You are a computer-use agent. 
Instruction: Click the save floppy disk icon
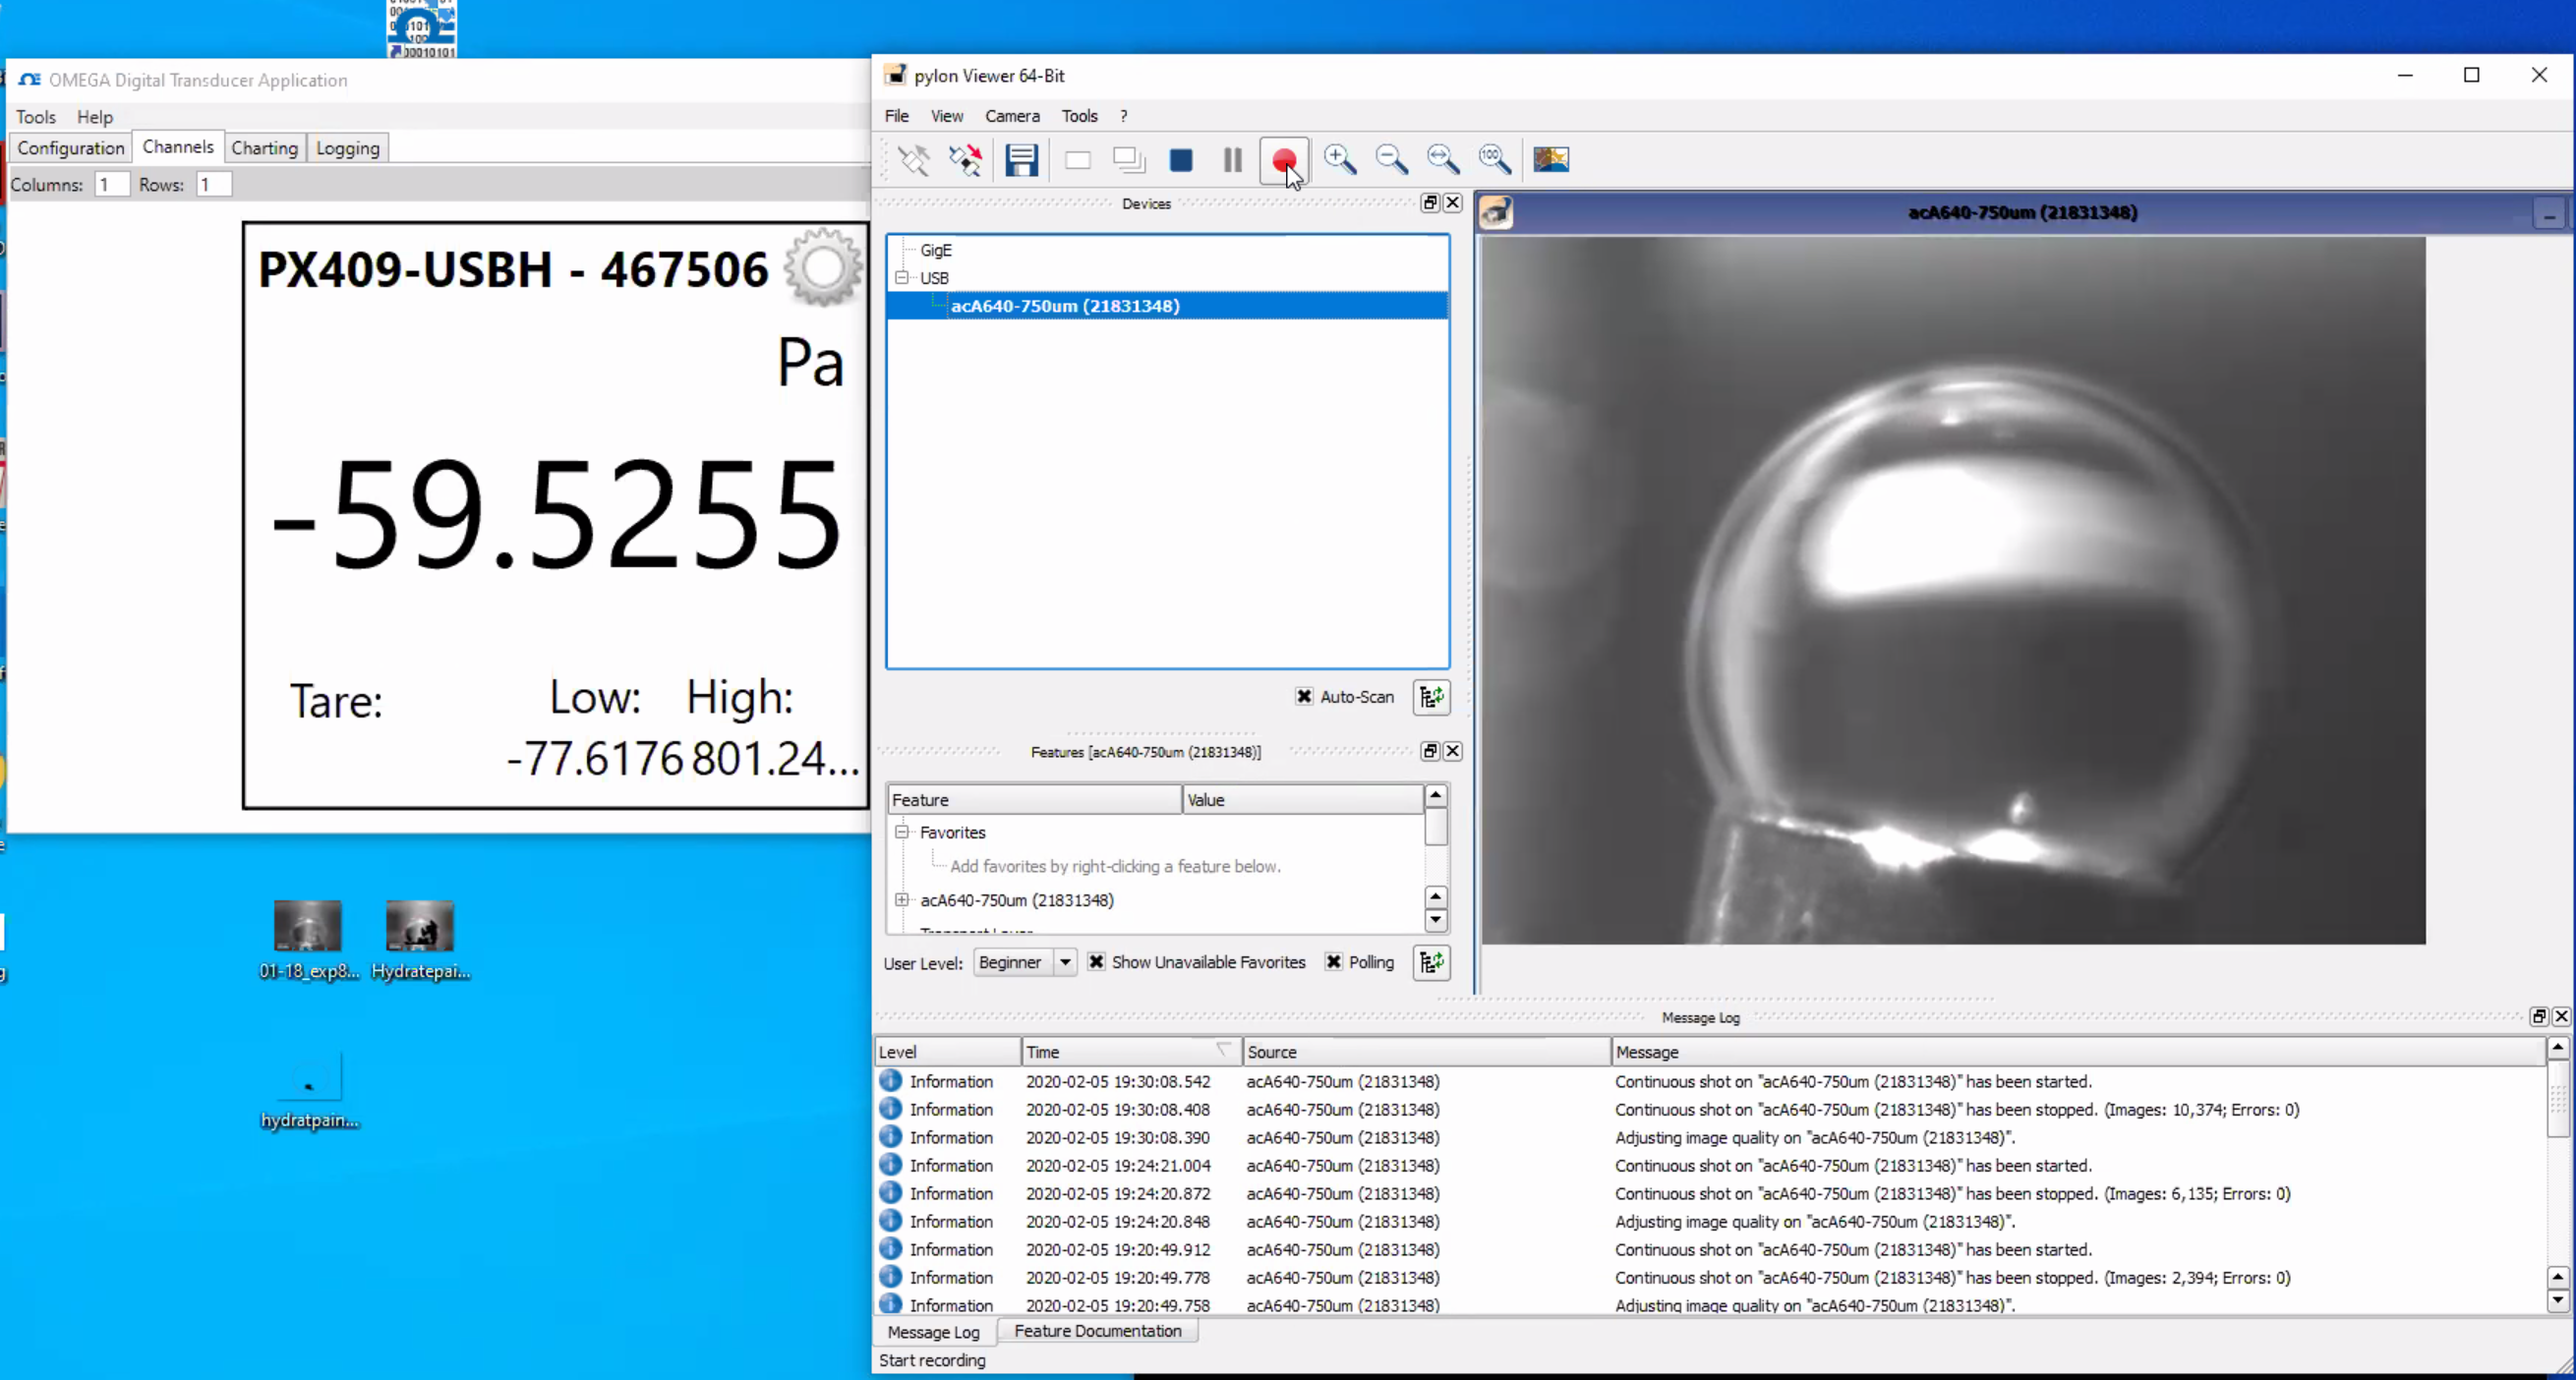tap(1021, 160)
